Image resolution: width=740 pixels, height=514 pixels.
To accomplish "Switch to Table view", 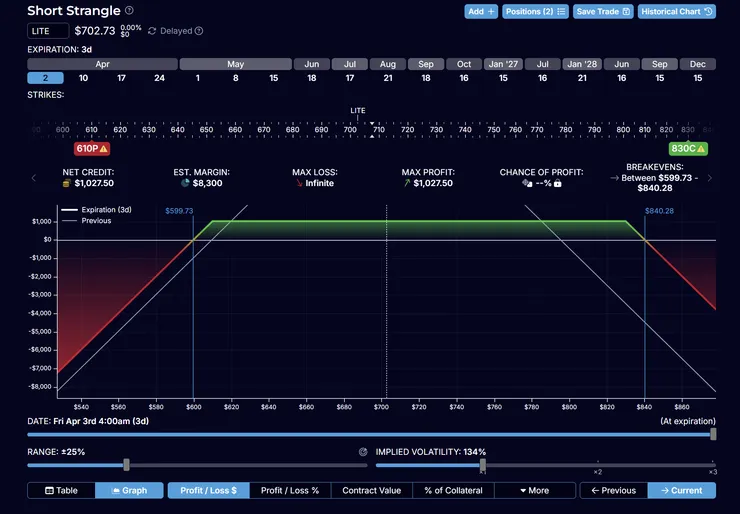I will point(61,490).
